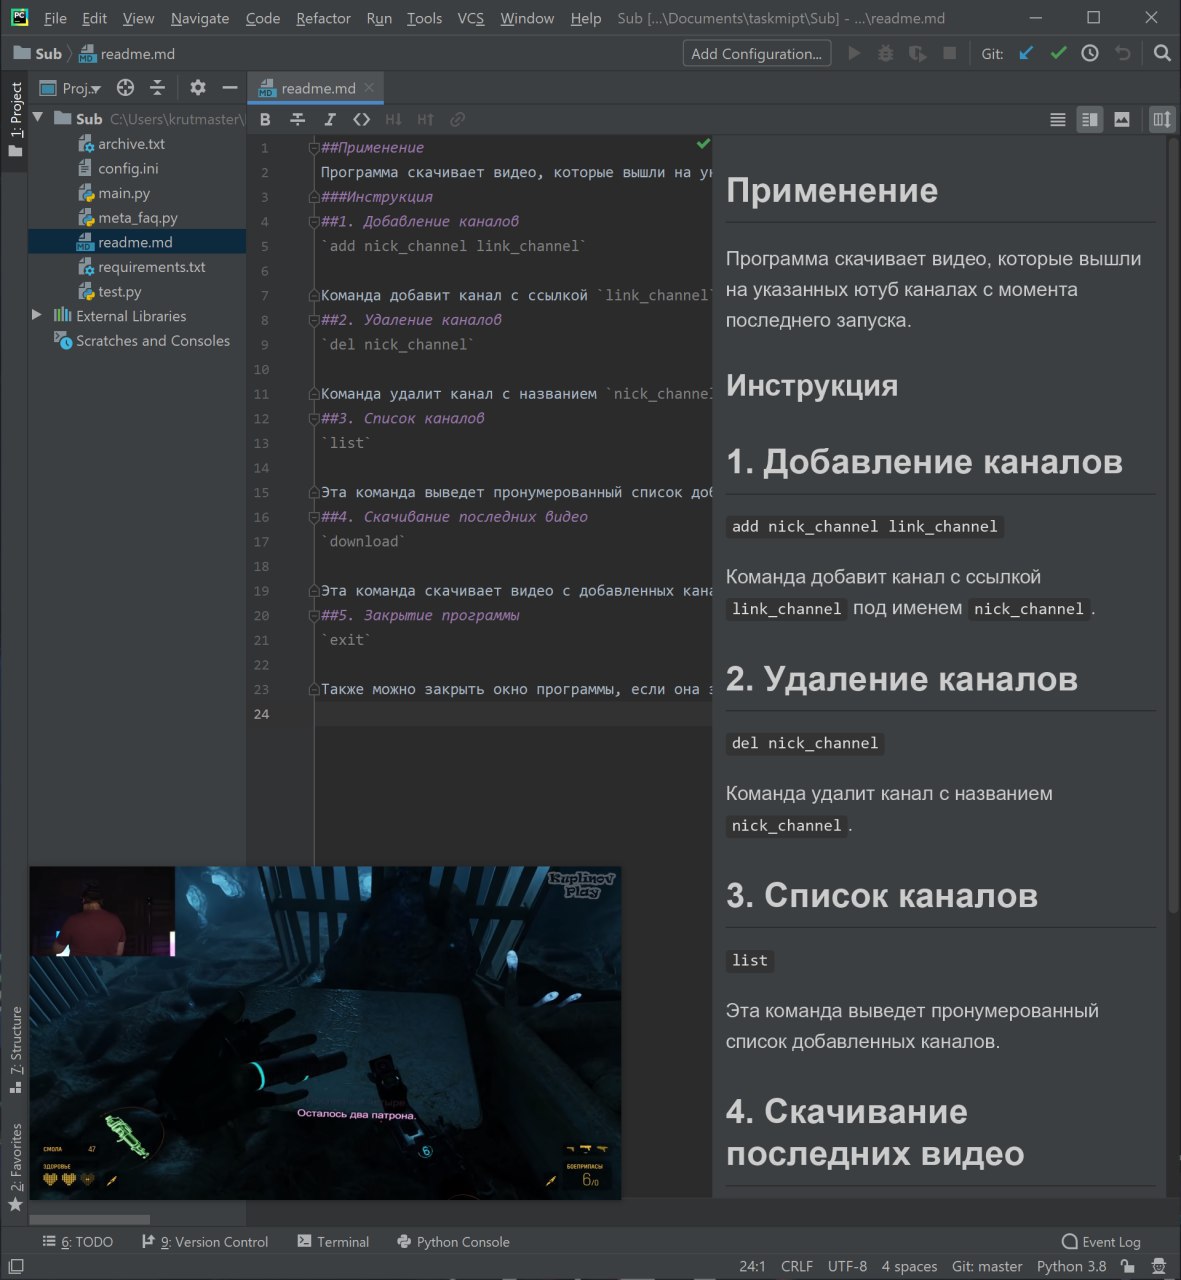This screenshot has height=1280, width=1181.
Task: Click the Project panel horizontal scrollbar
Action: 89,1219
